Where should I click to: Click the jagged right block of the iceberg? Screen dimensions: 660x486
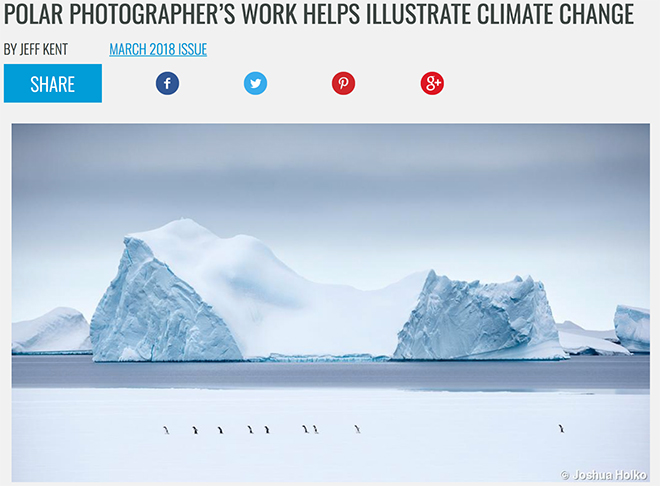click(478, 318)
